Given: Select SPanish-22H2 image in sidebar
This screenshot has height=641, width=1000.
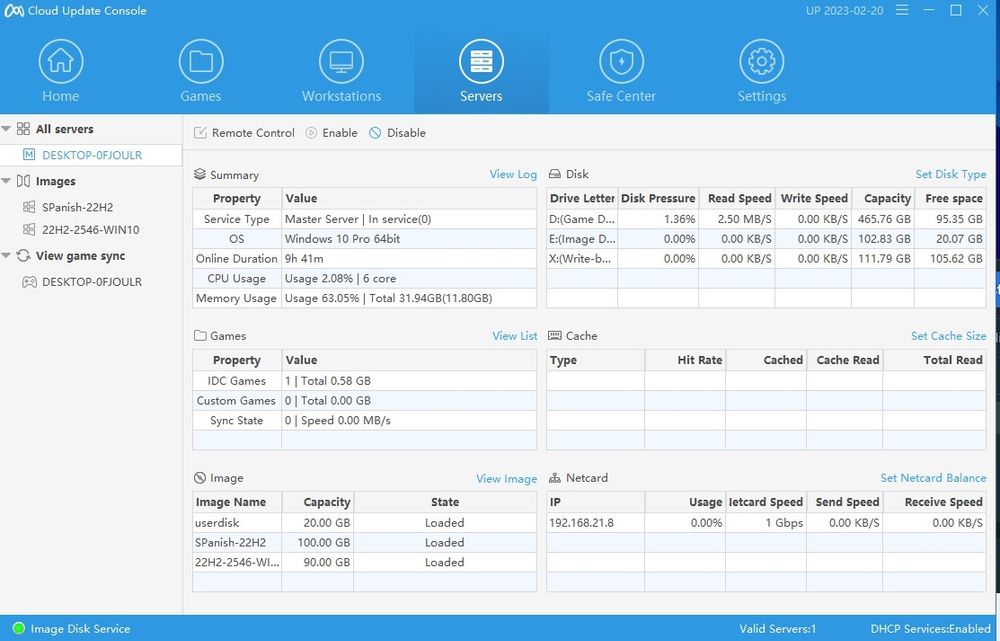Looking at the screenshot, I should [77, 207].
